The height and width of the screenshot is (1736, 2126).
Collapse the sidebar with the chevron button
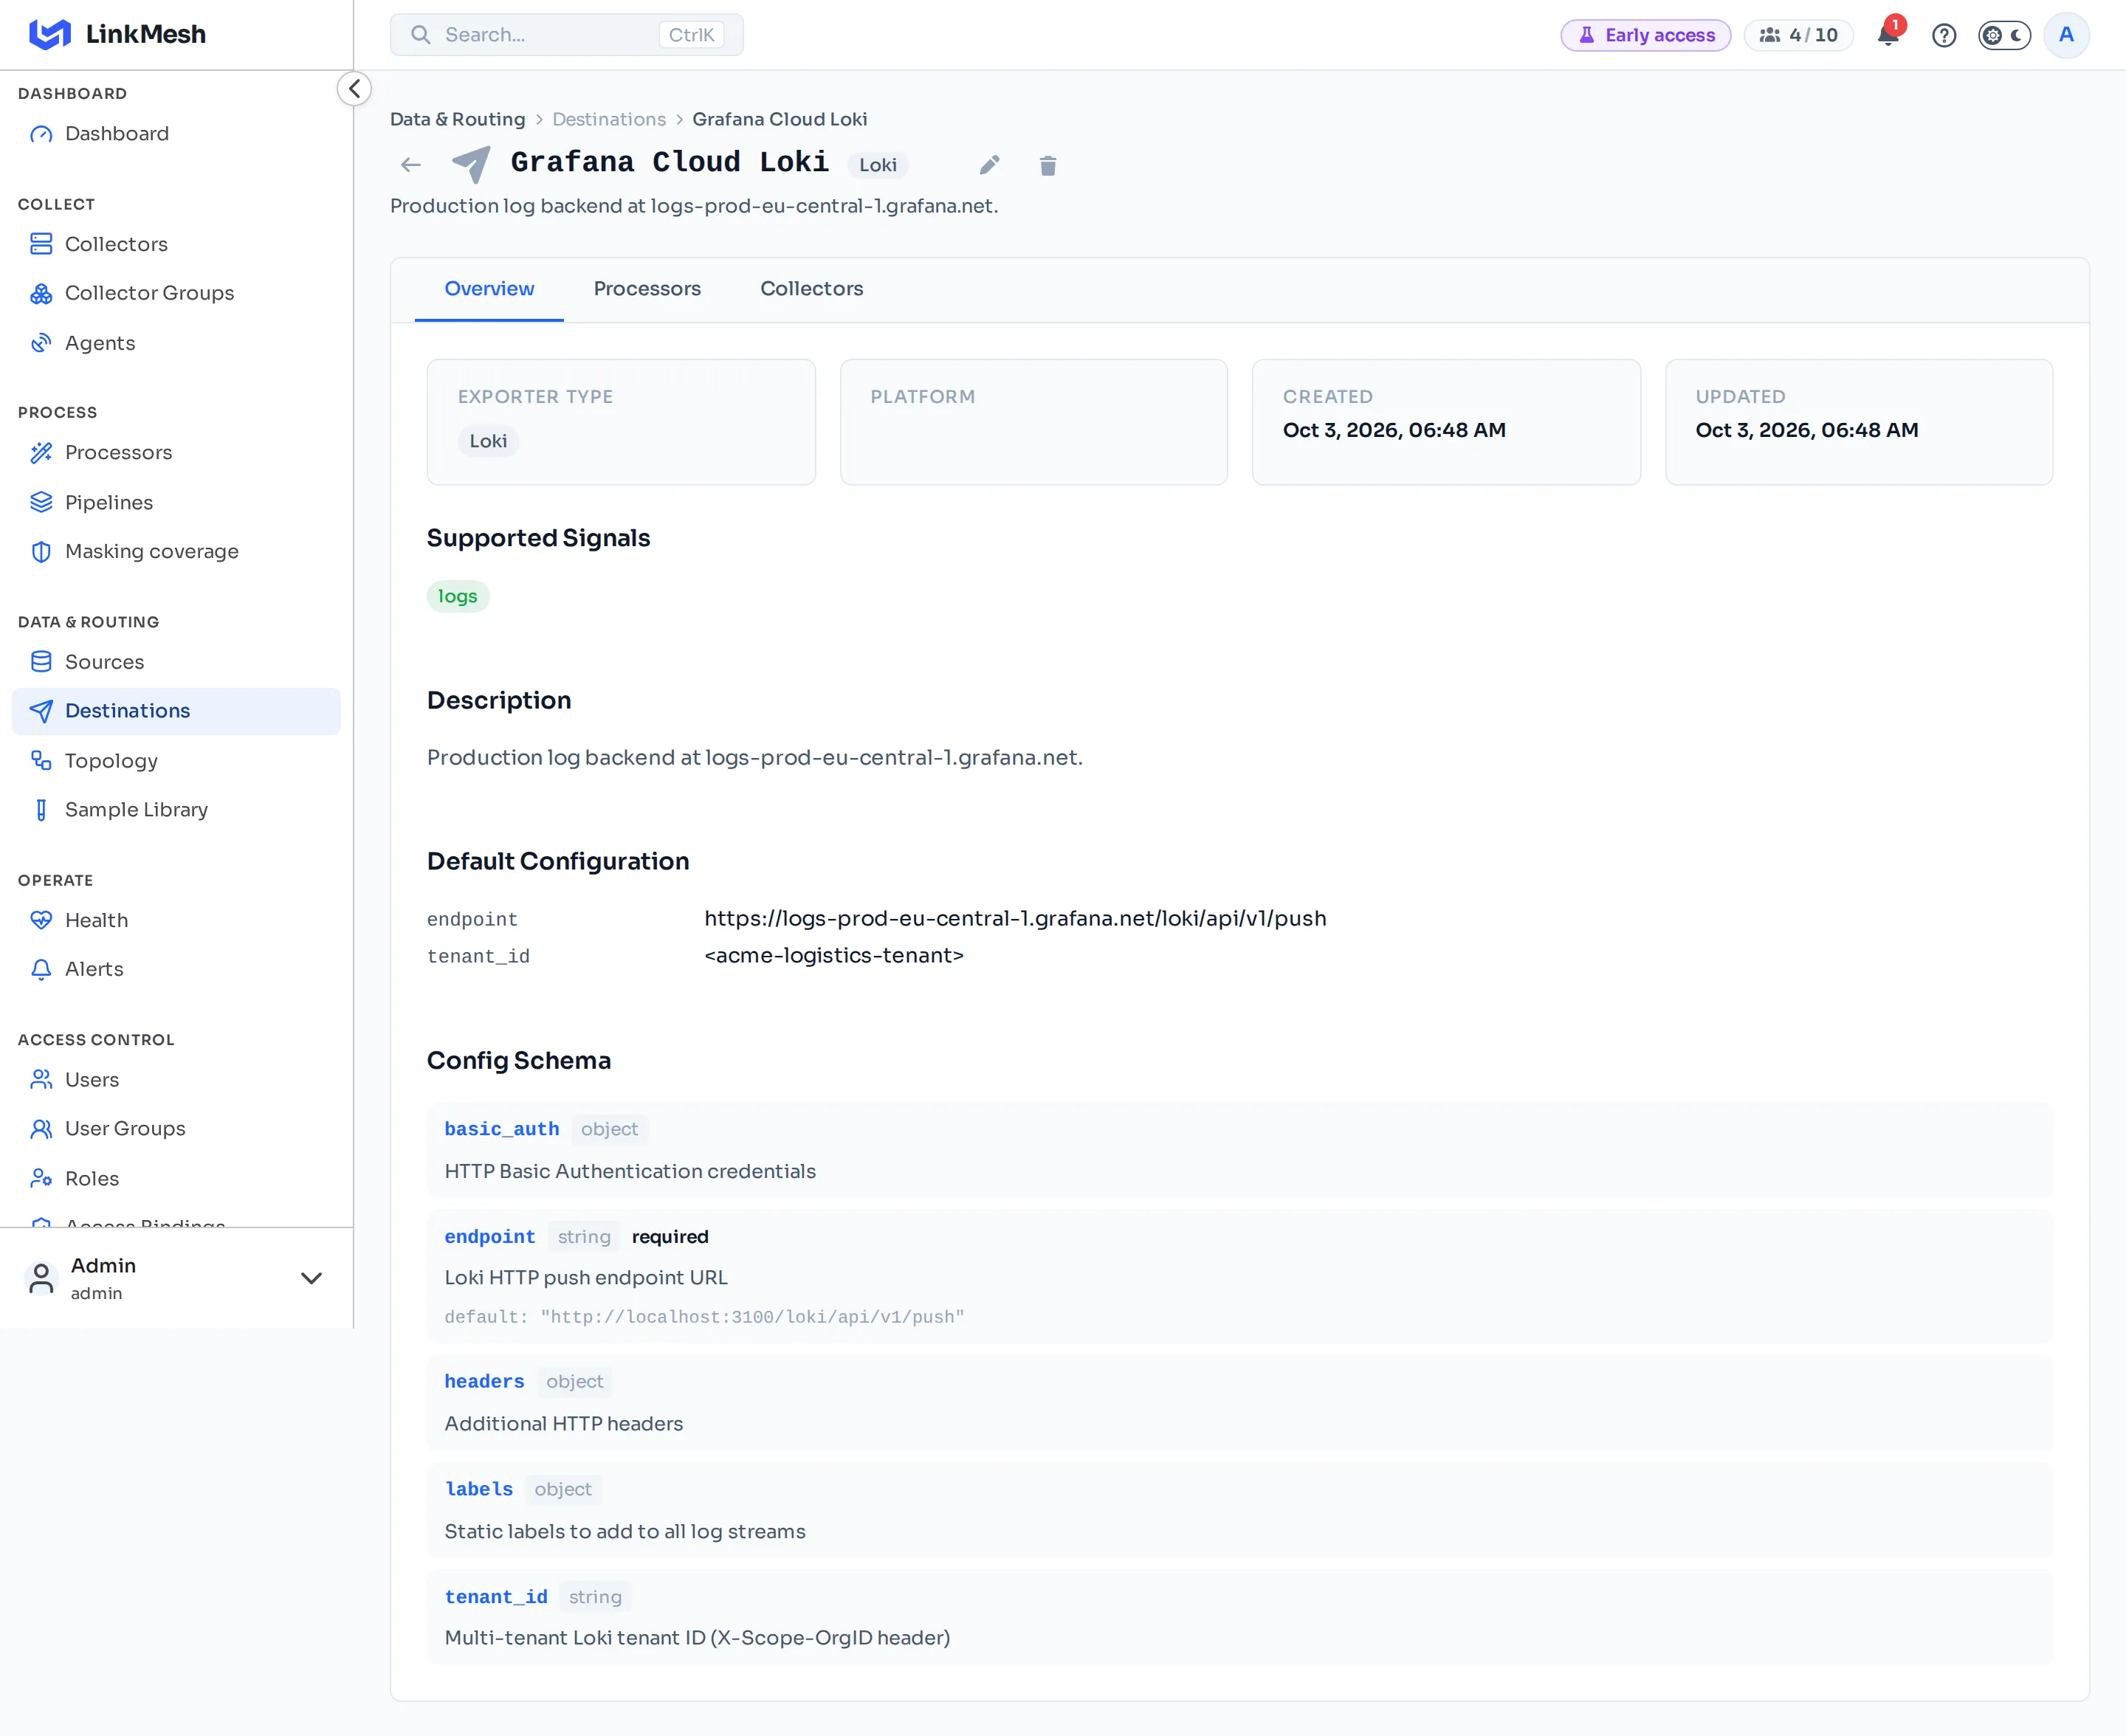(354, 89)
